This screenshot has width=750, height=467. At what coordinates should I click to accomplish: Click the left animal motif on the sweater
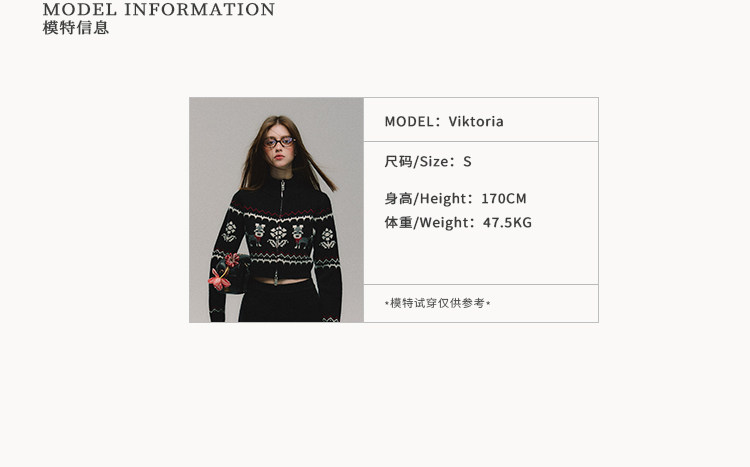click(x=257, y=235)
